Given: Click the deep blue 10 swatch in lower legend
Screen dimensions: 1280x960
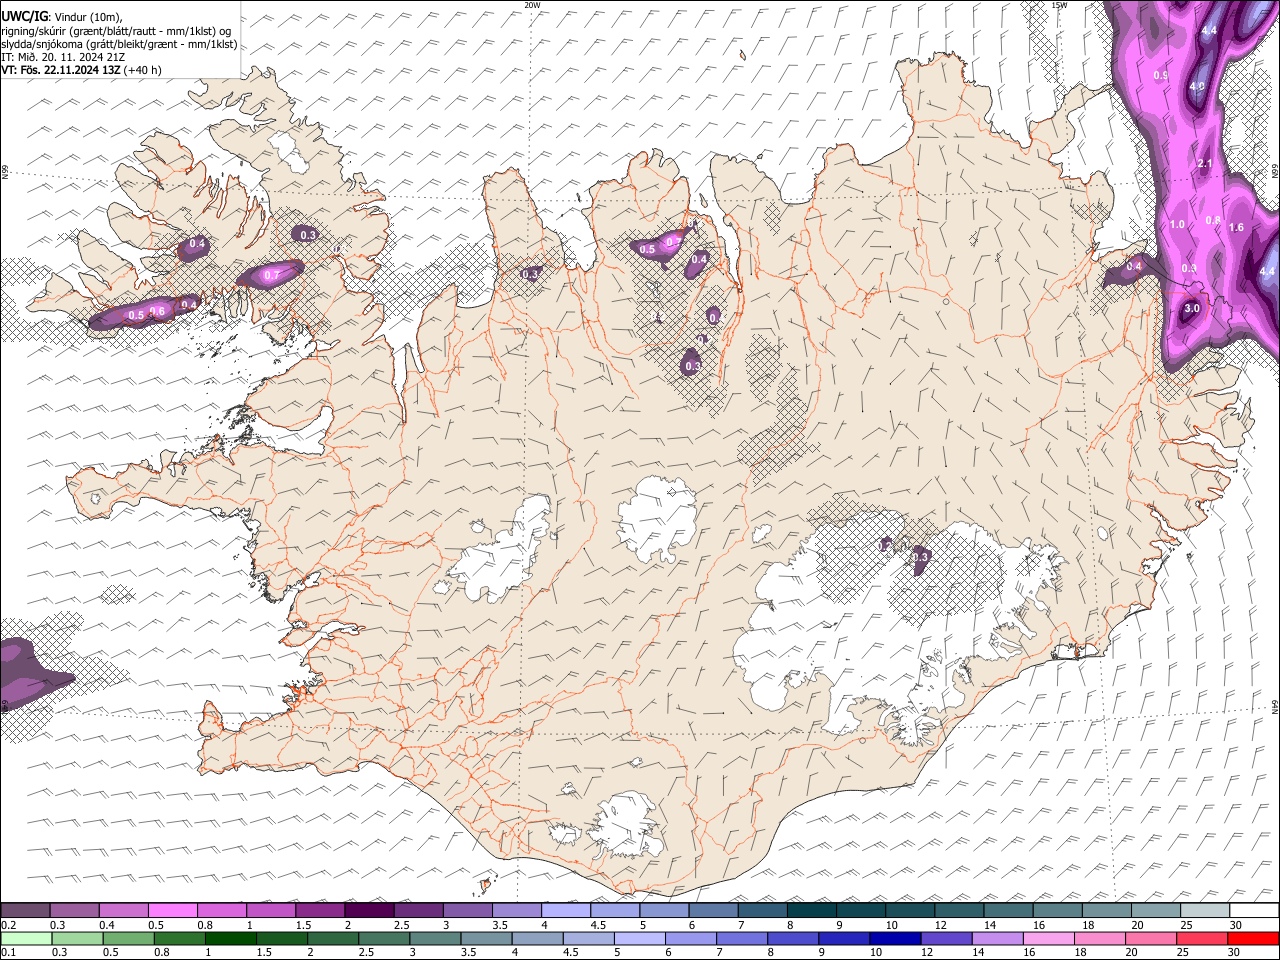Looking at the screenshot, I should tap(894, 939).
